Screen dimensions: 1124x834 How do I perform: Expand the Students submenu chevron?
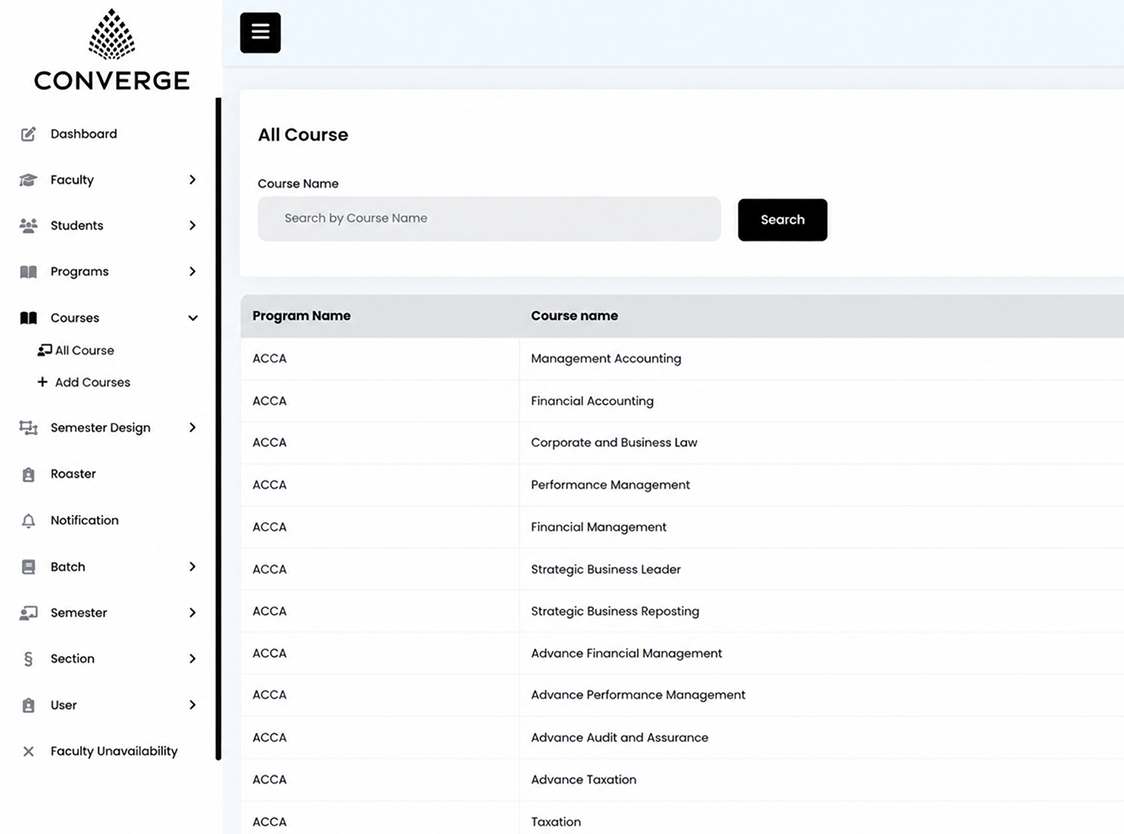[x=192, y=225]
